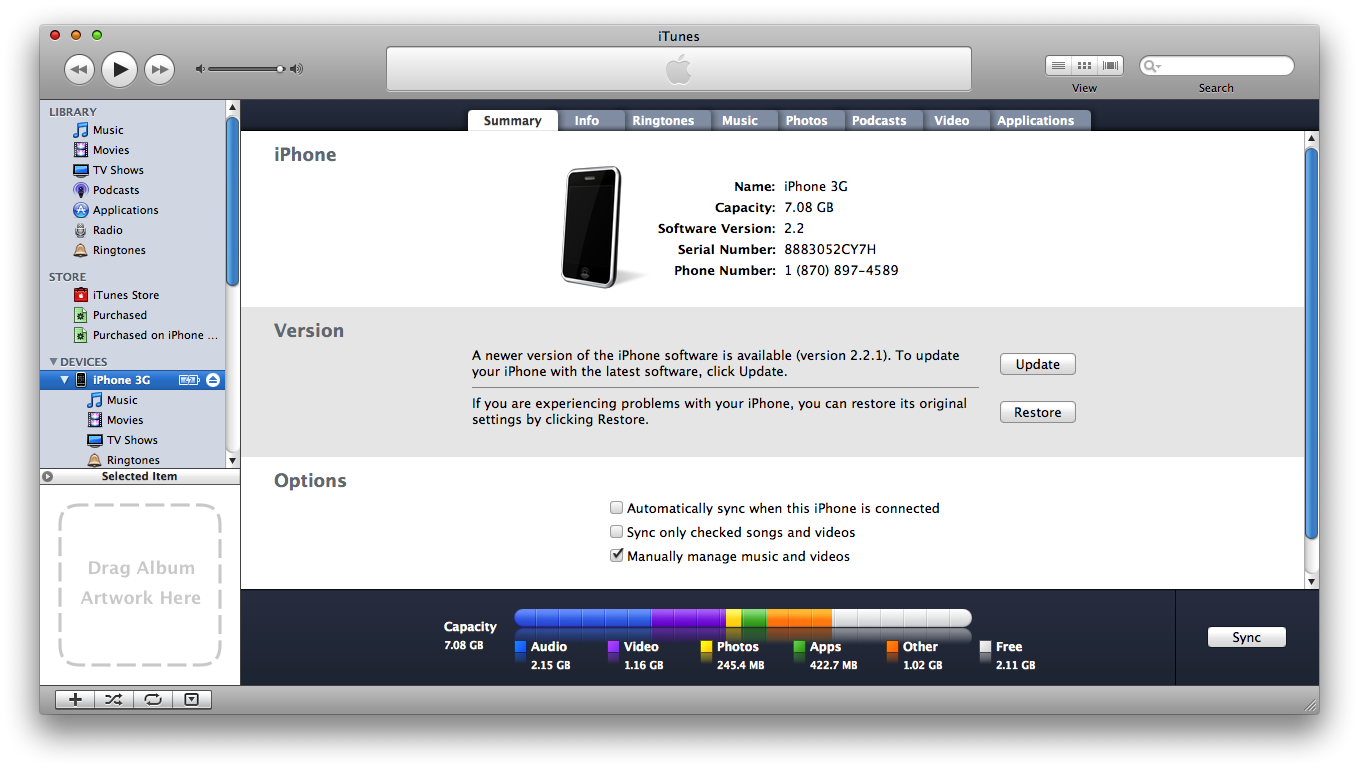The image size is (1359, 769).
Task: Click the low-volume speaker icon
Action: coord(200,69)
